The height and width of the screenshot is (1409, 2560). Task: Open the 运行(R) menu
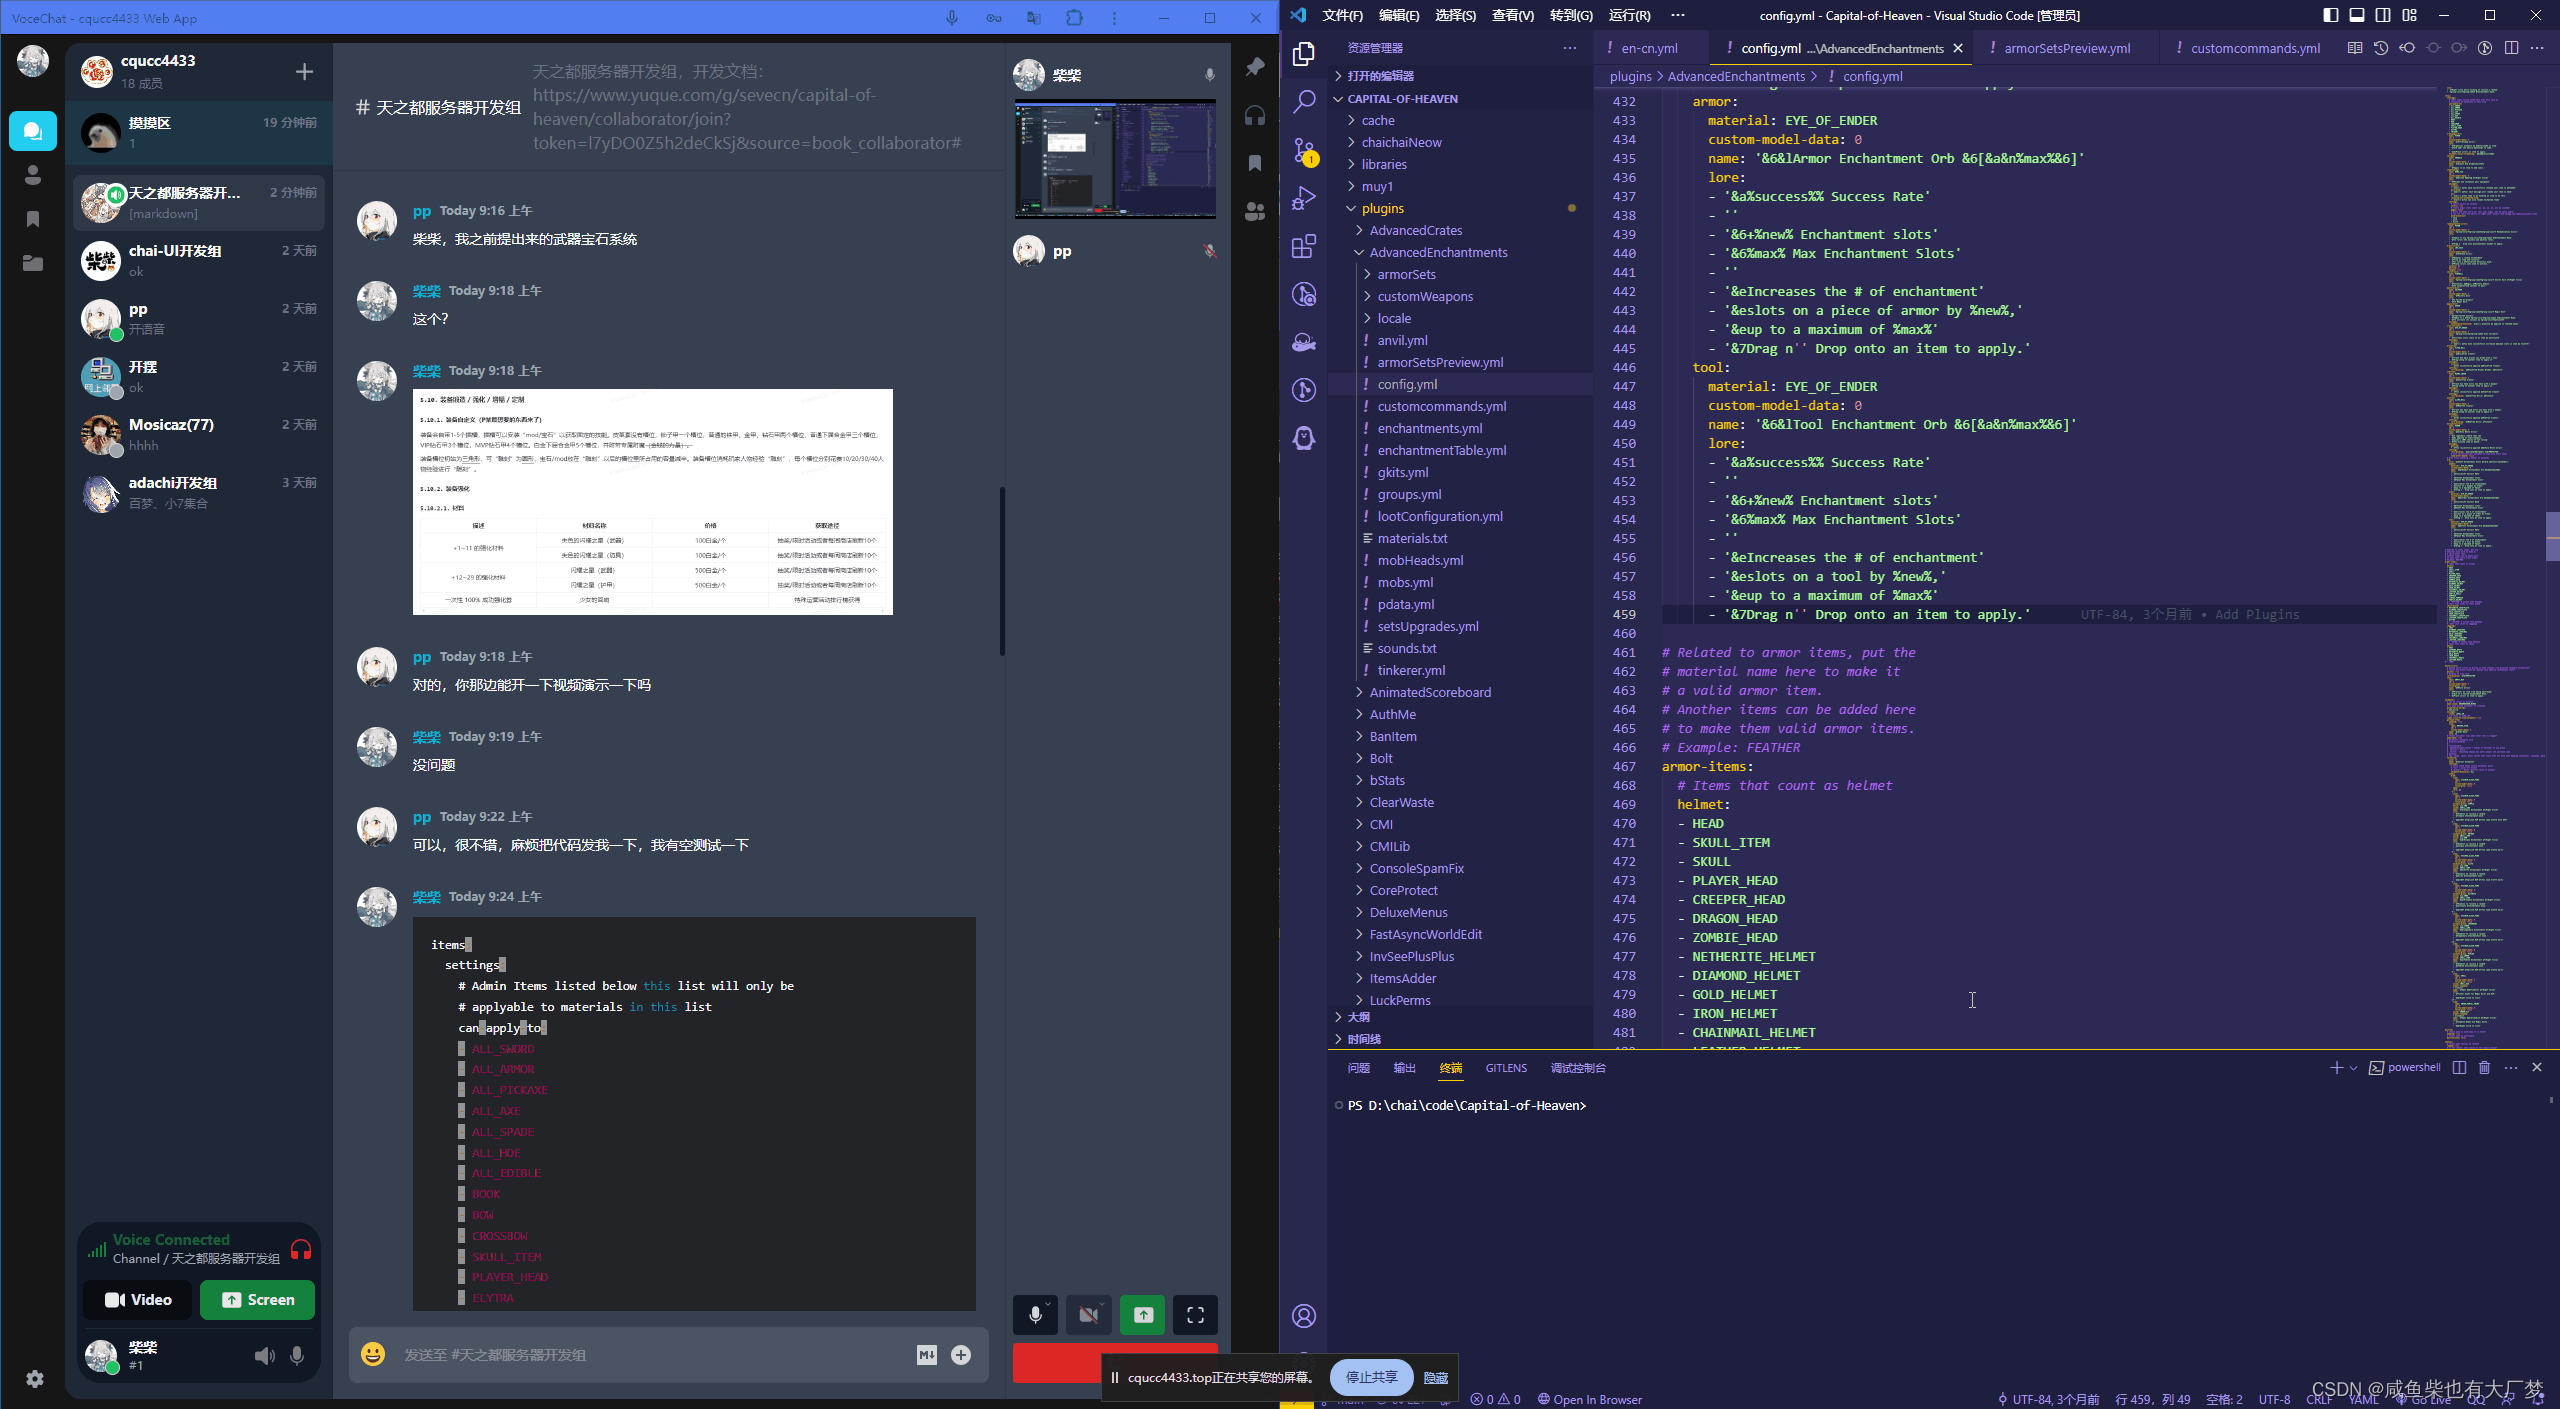point(1629,15)
